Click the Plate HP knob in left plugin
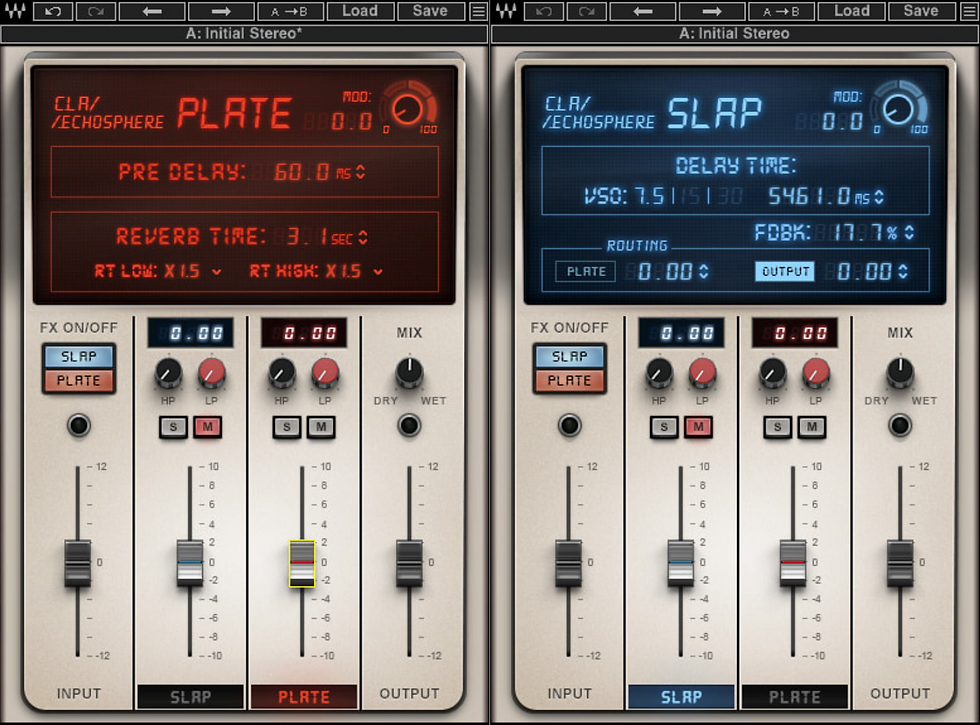This screenshot has width=980, height=725. (281, 372)
